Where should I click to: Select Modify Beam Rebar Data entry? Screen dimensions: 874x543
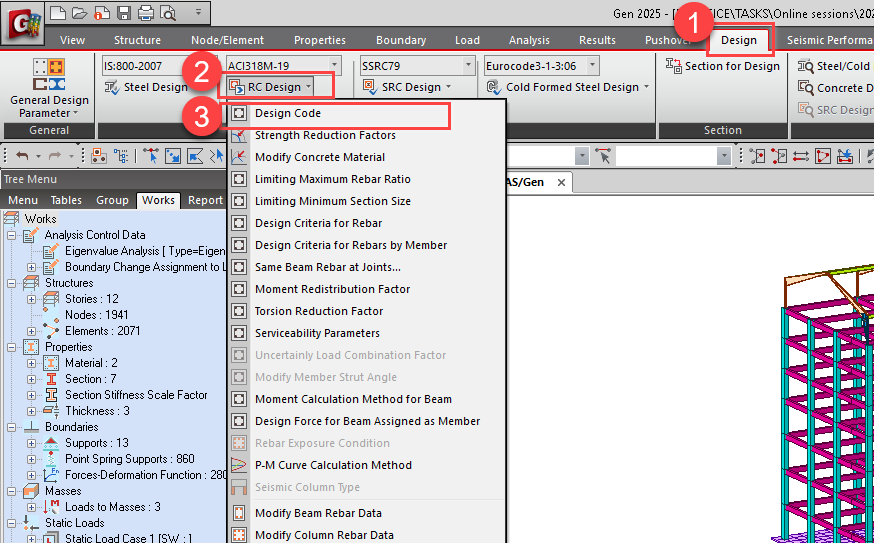(x=368, y=513)
